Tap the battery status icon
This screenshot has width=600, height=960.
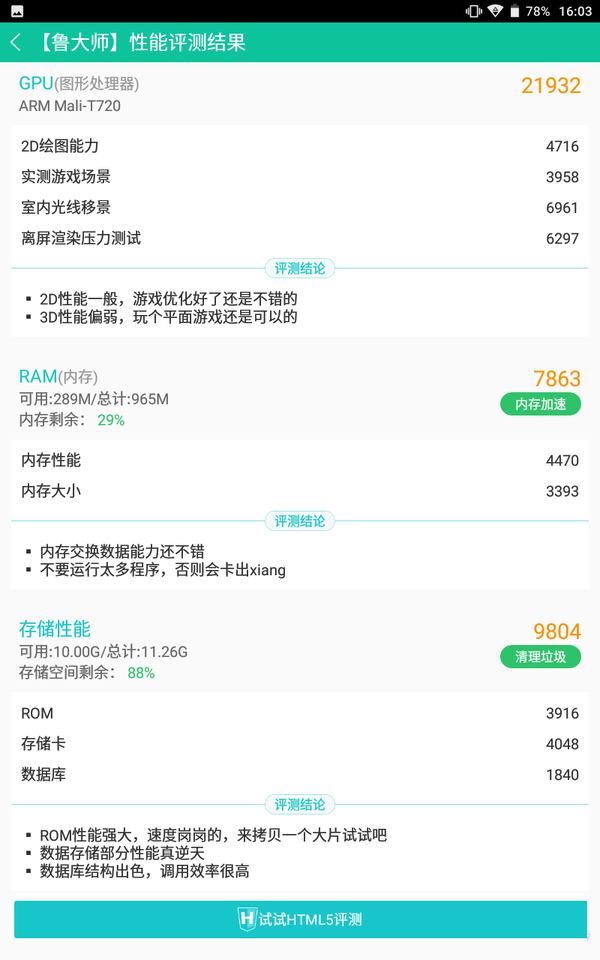click(515, 11)
